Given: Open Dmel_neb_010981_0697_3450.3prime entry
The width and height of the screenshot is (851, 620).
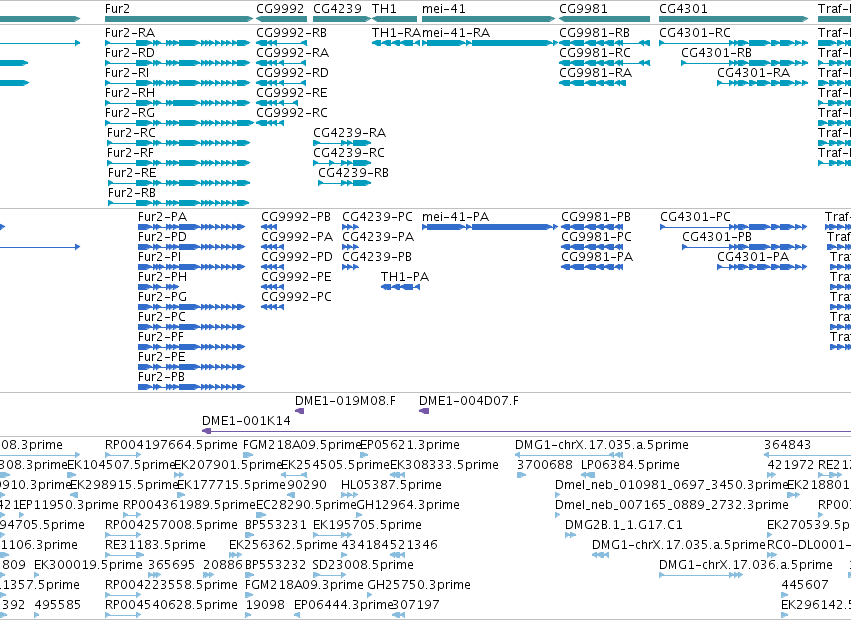Looking at the screenshot, I should pos(671,485).
